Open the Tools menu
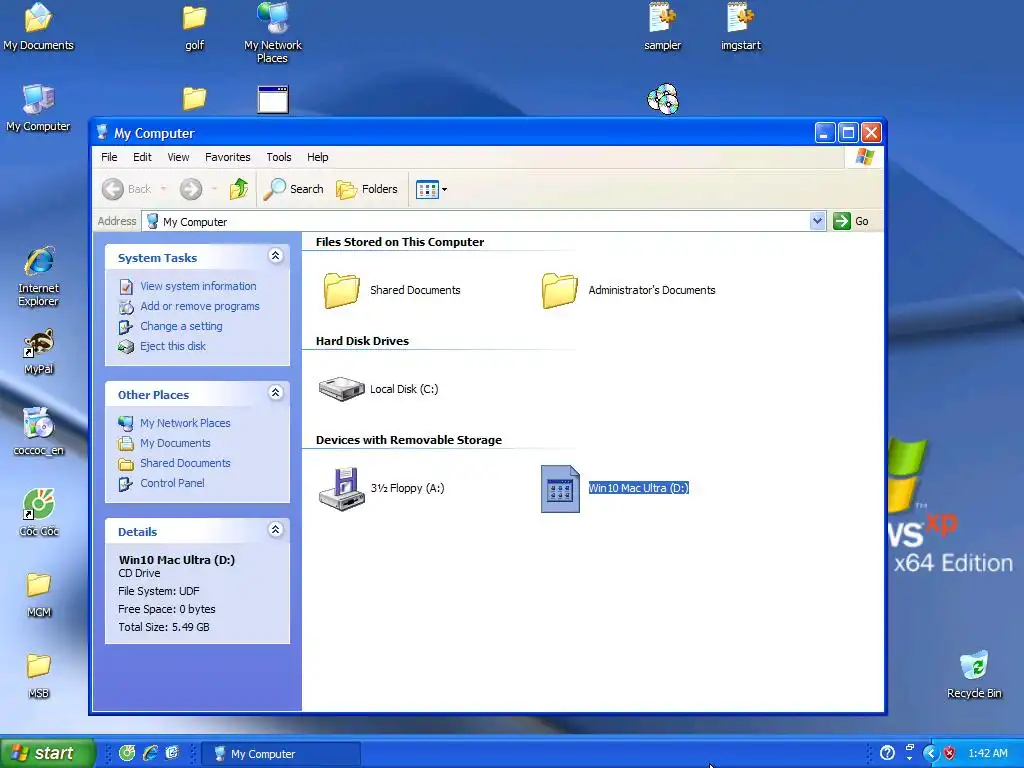The height and width of the screenshot is (768, 1024). pos(279,157)
